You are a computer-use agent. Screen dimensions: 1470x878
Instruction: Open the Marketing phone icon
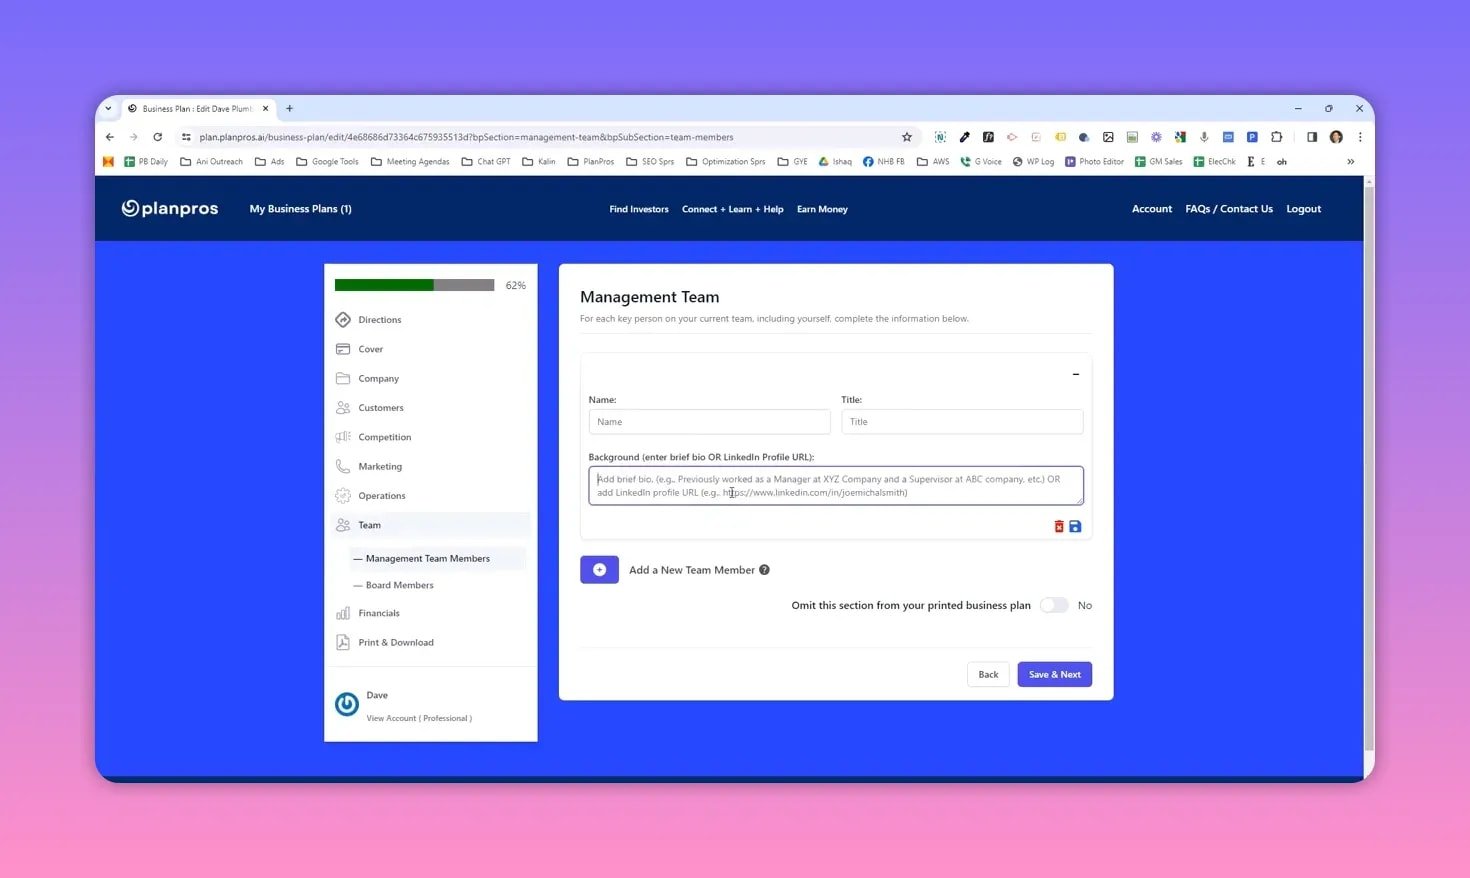[x=343, y=466]
